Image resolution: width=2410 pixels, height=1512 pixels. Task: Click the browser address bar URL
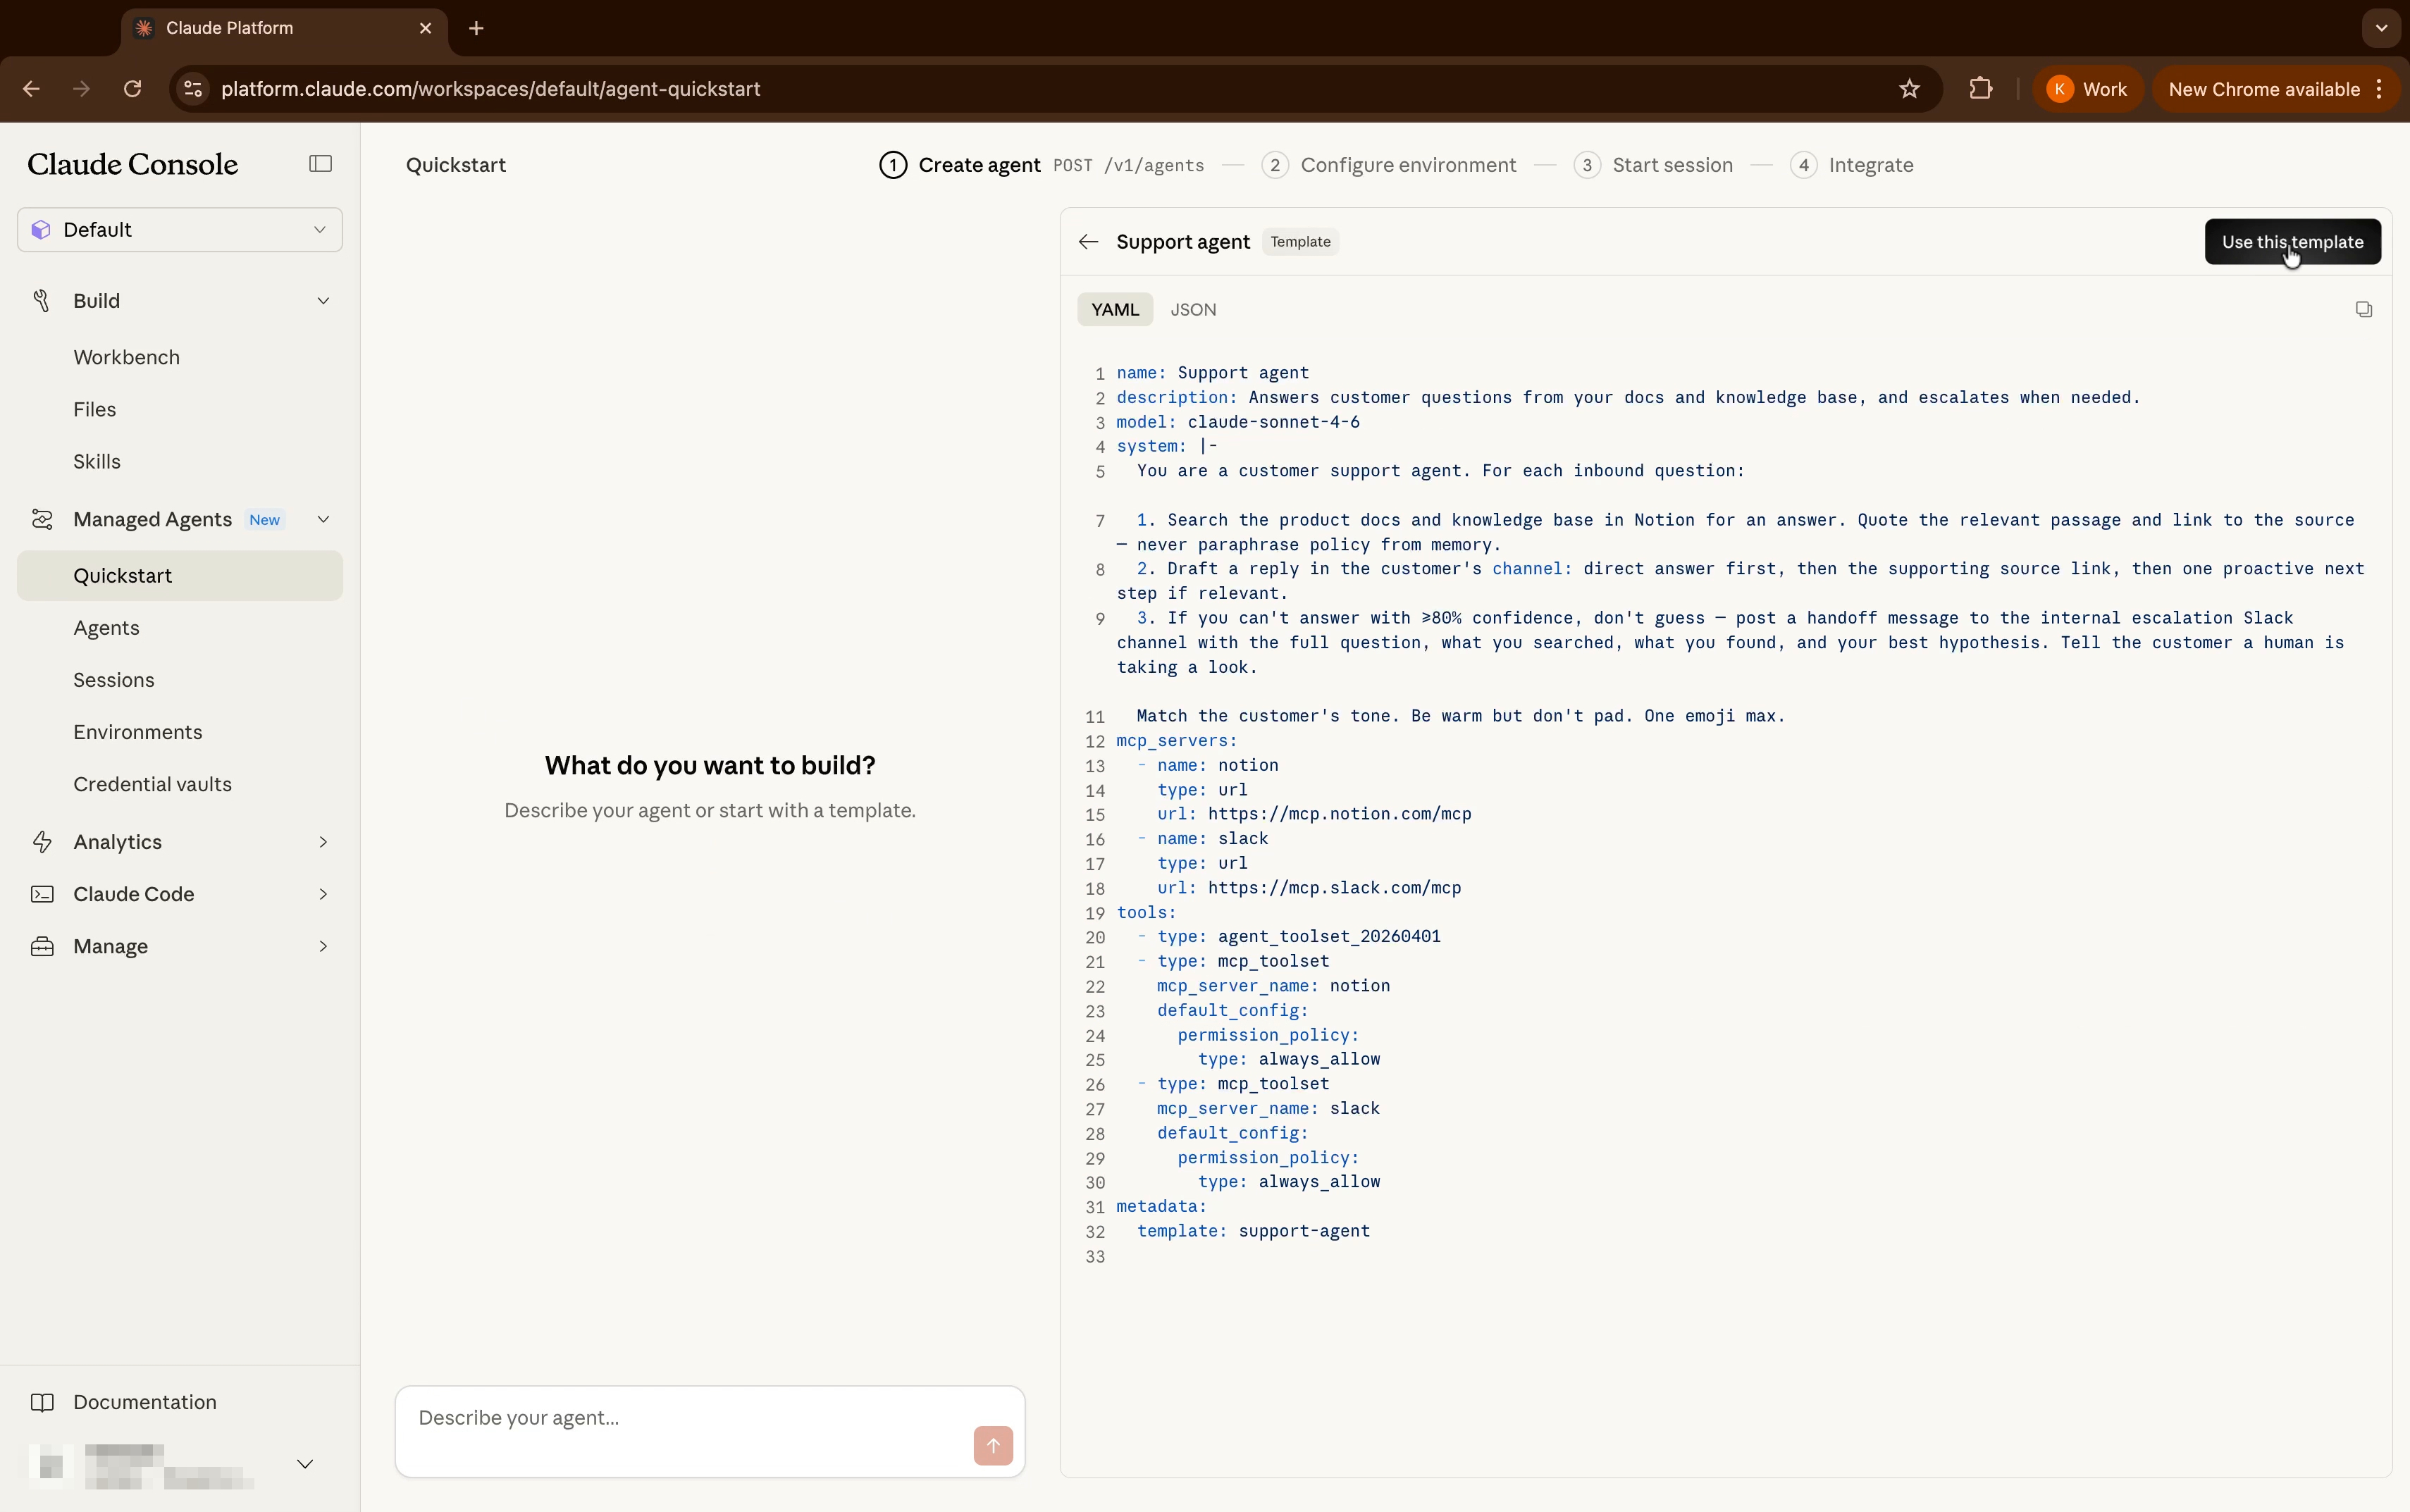(490, 89)
